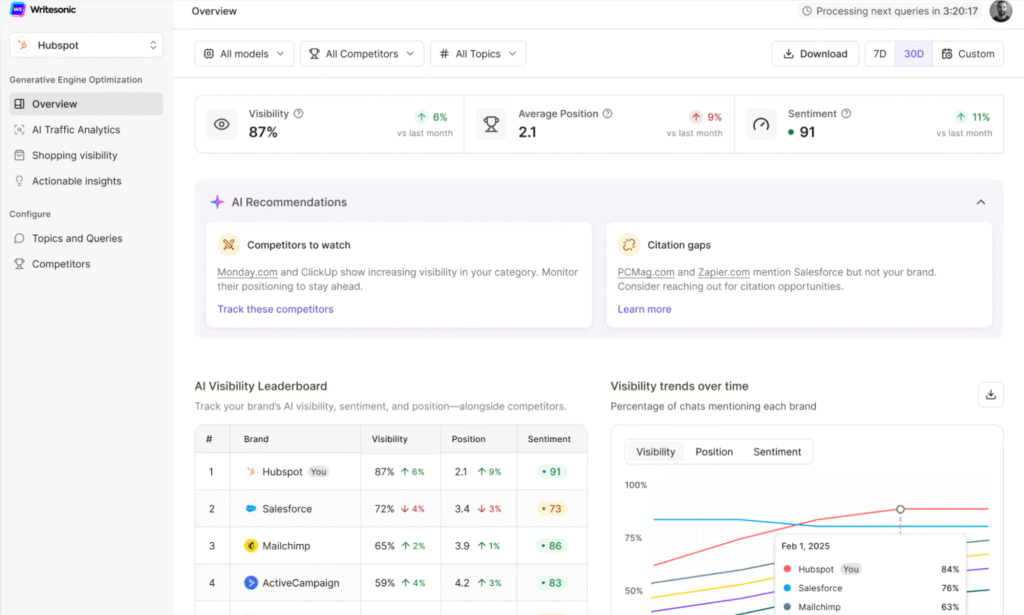
Task: Click the Visibility eye icon tile
Action: (221, 124)
